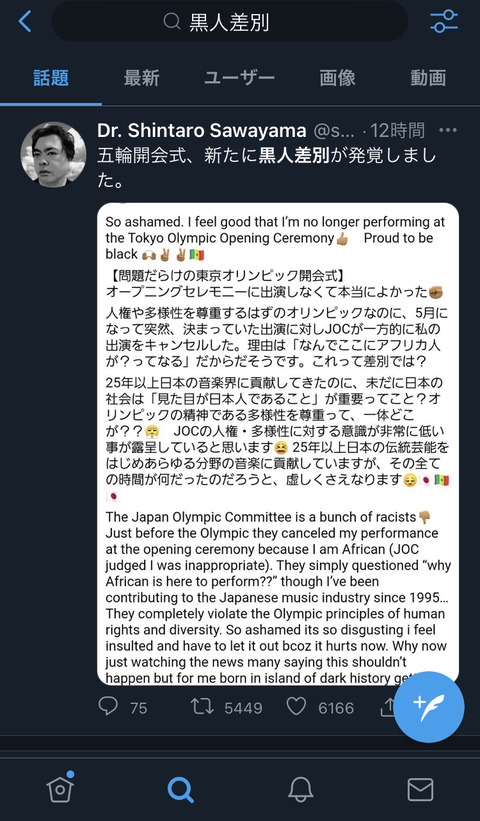Image resolution: width=480 pixels, height=821 pixels.
Task: Open the tweet's three-dot more menu
Action: 448,130
